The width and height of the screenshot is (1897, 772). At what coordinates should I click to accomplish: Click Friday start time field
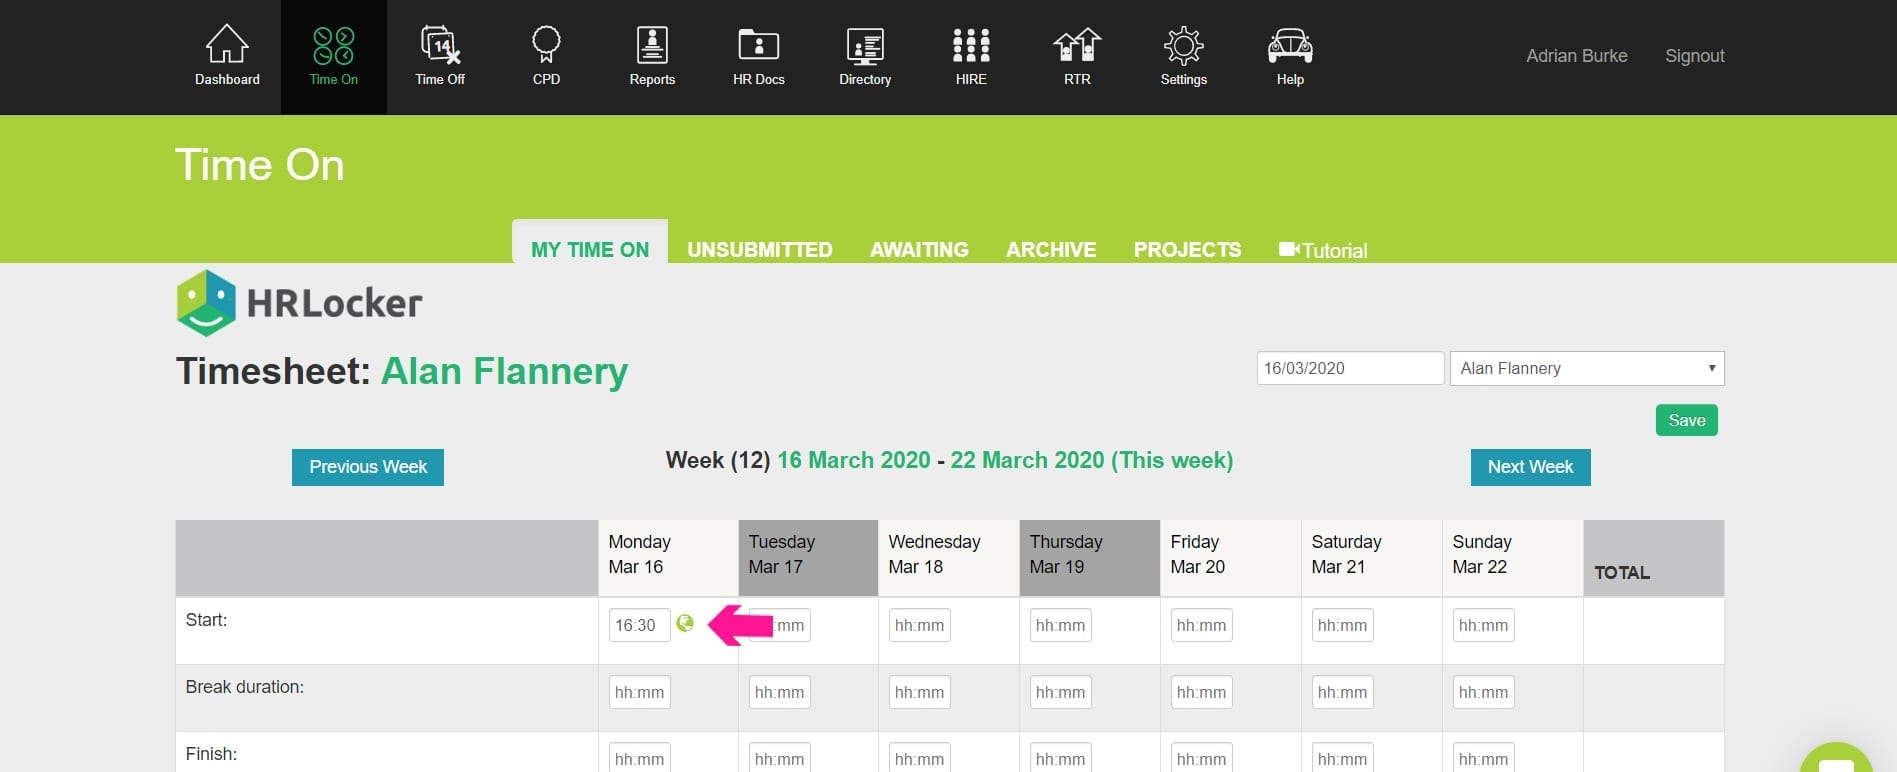click(x=1201, y=625)
